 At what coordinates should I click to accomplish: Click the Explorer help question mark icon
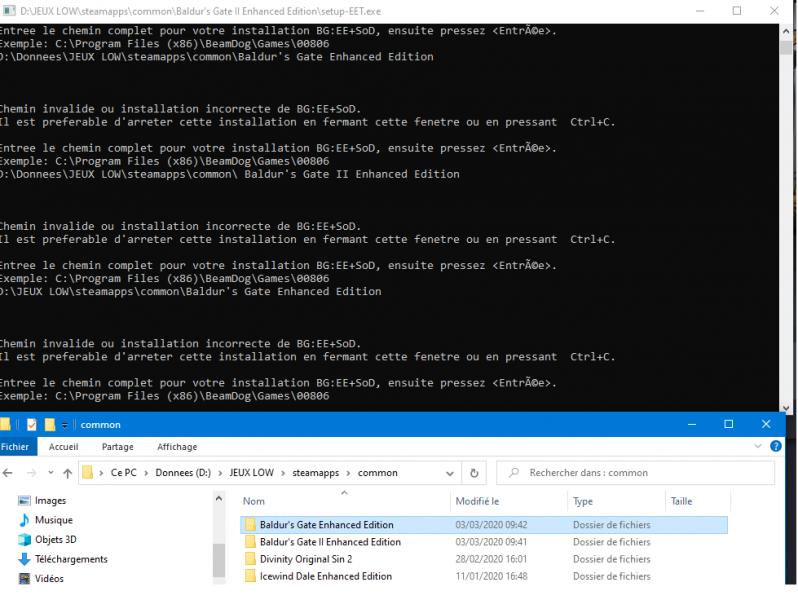[x=776, y=446]
